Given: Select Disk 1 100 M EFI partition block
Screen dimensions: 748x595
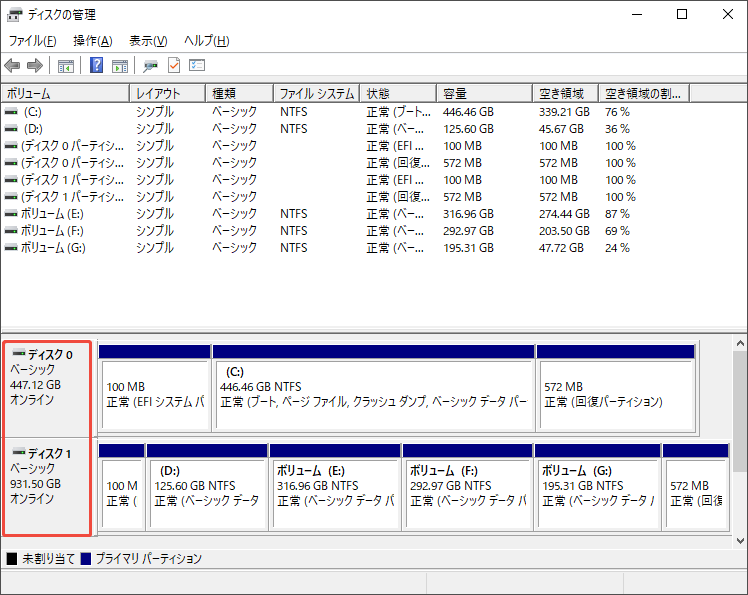Looking at the screenshot, I should point(122,487).
